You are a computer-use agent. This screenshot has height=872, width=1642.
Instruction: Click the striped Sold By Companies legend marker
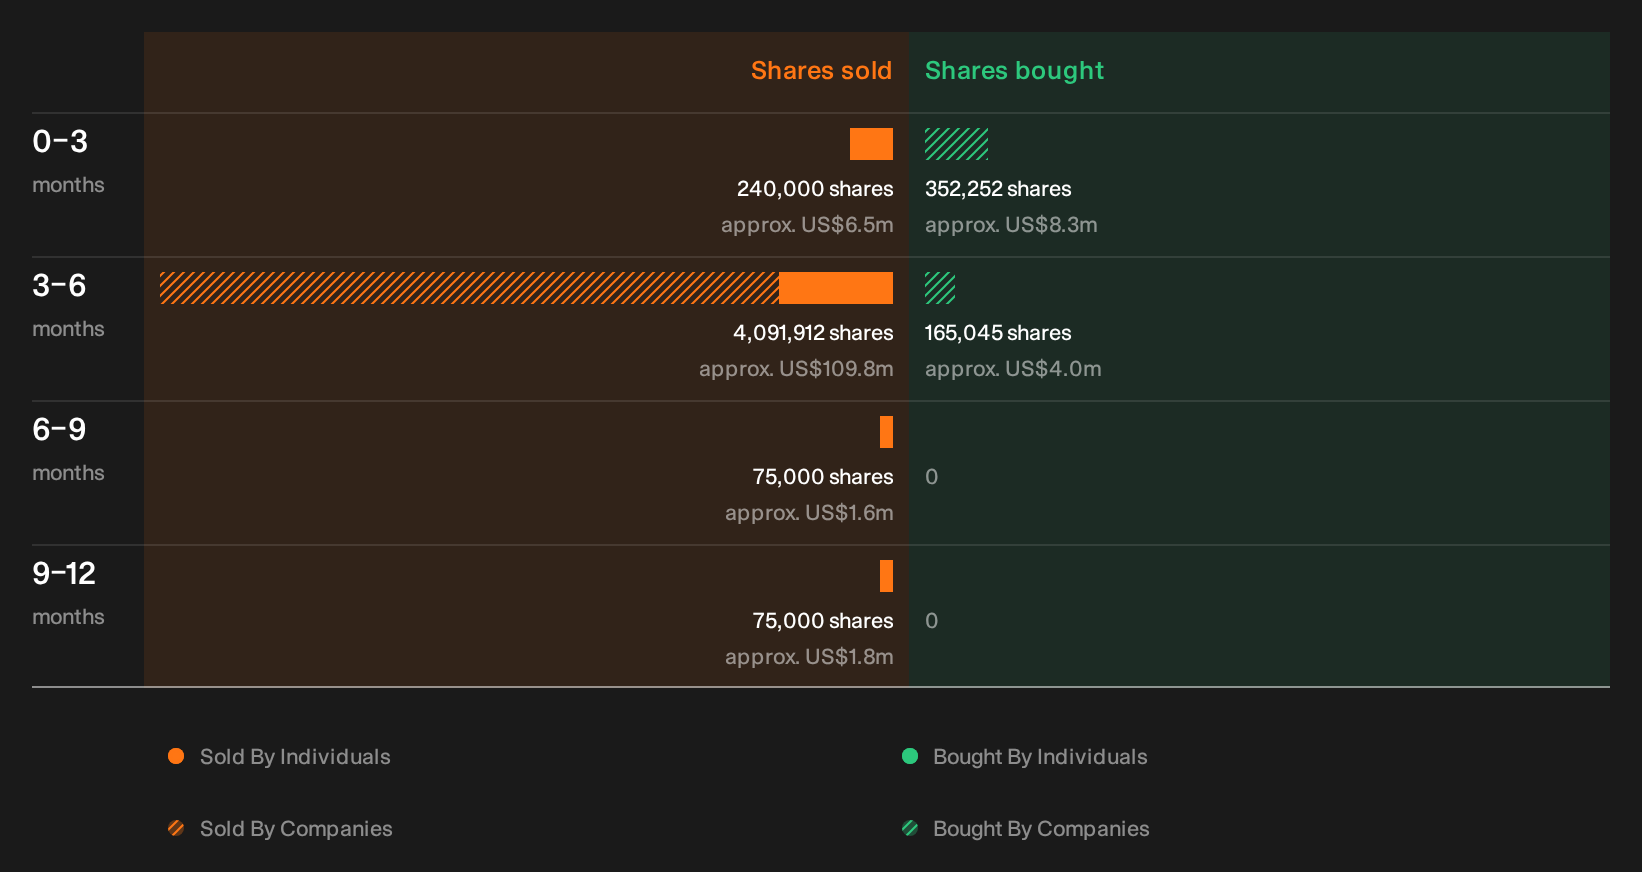tap(176, 828)
